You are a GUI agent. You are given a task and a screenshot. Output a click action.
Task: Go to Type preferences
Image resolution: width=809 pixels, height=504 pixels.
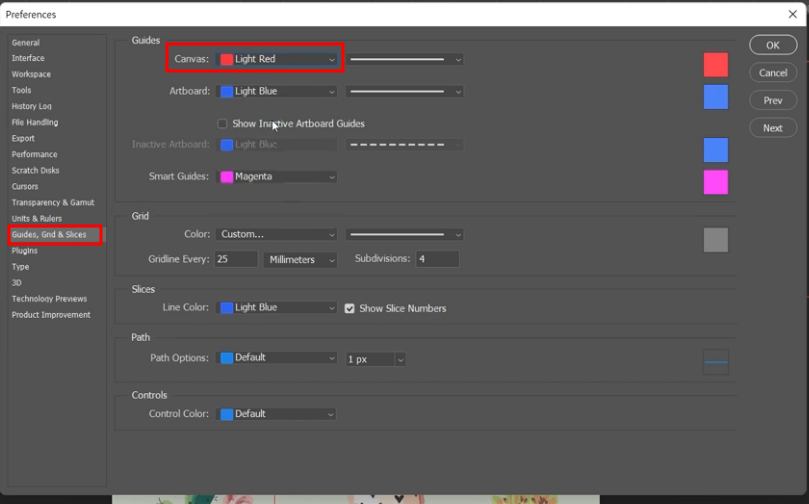21,267
